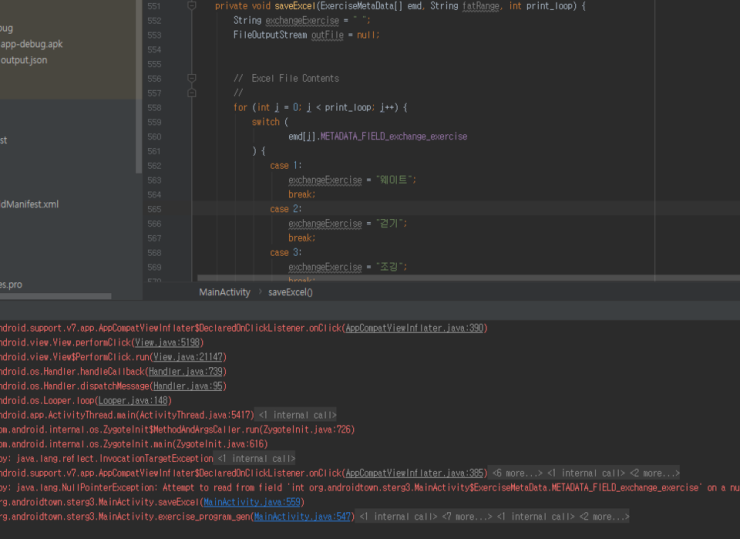The image size is (740, 539).
Task: Click the editor's horizontal scrollbar
Action: point(460,278)
